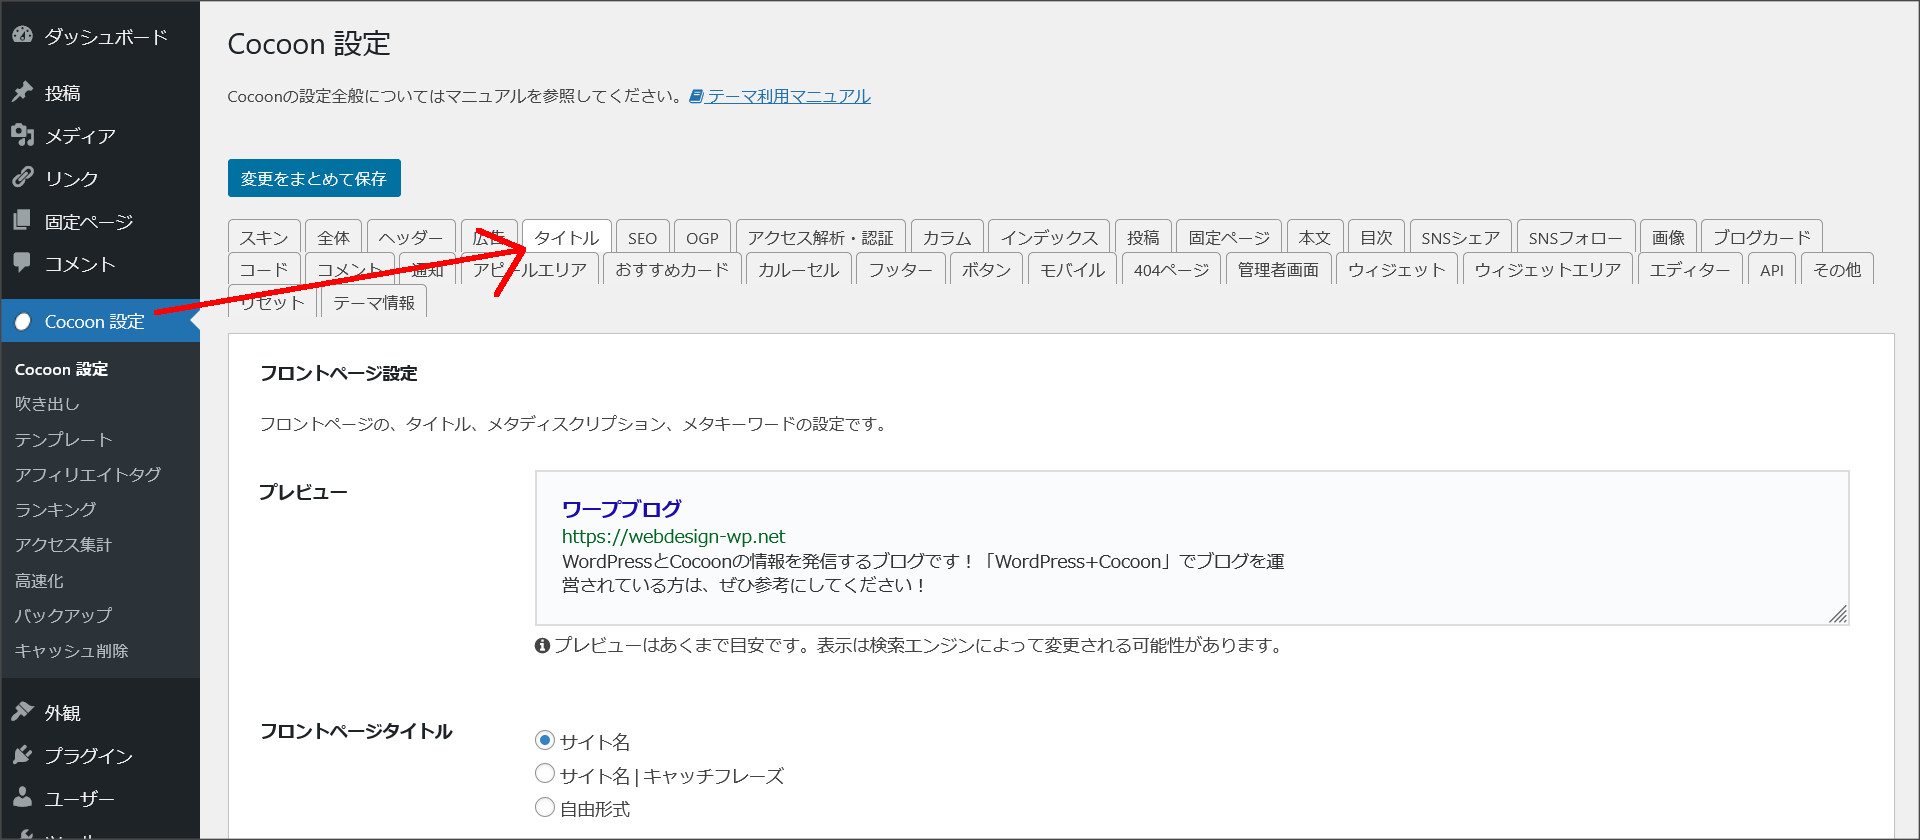The width and height of the screenshot is (1920, 840).
Task: Open the 画像 tab
Action: [x=1668, y=237]
